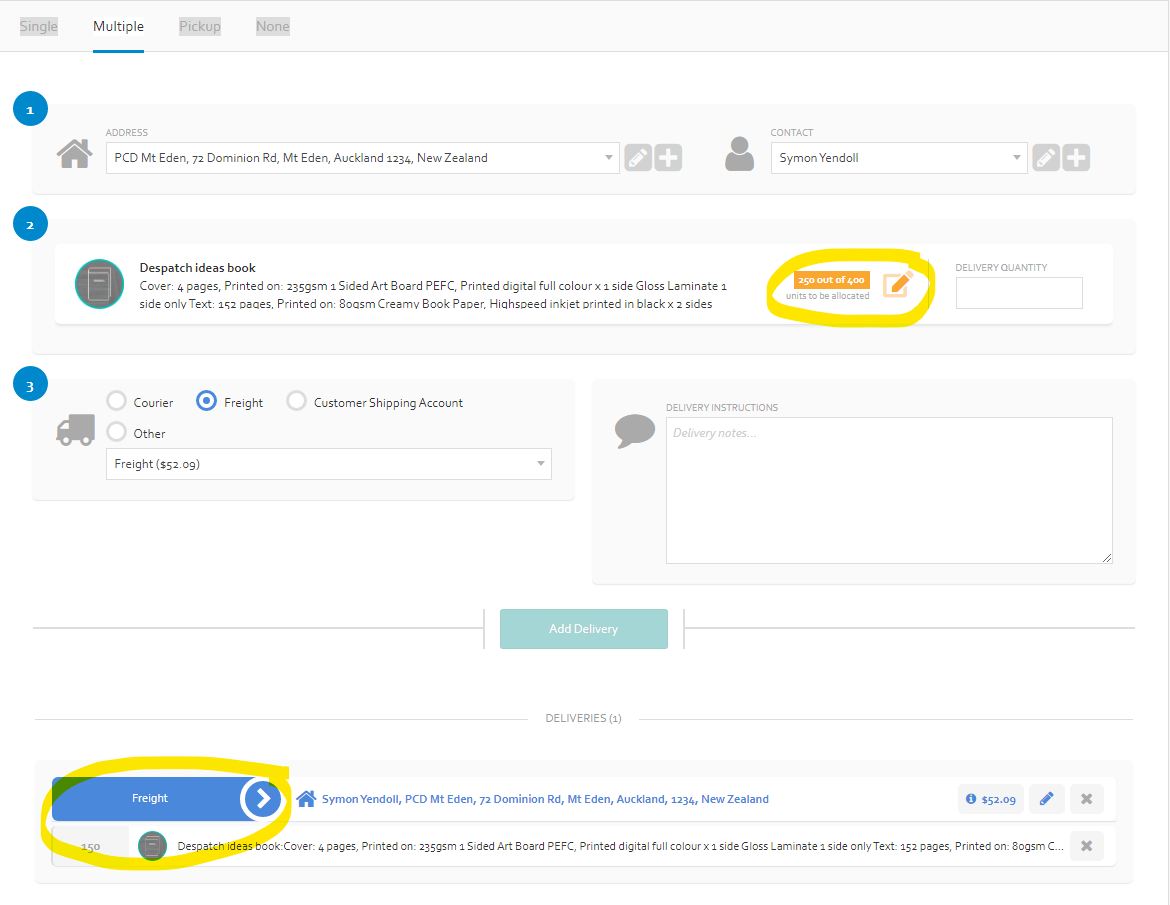Select Customer Shipping Account radio option
The width and height of the screenshot is (1170, 905).
click(x=296, y=401)
